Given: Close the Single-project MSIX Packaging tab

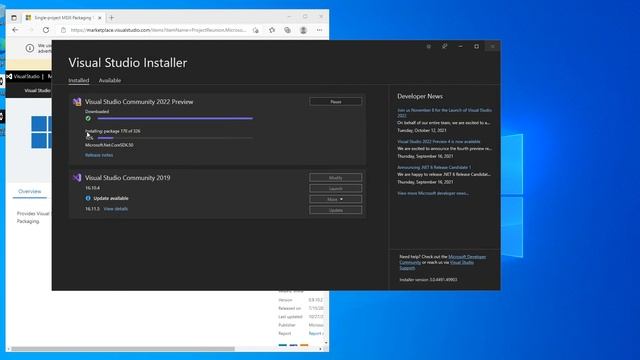Looking at the screenshot, I should [100, 18].
